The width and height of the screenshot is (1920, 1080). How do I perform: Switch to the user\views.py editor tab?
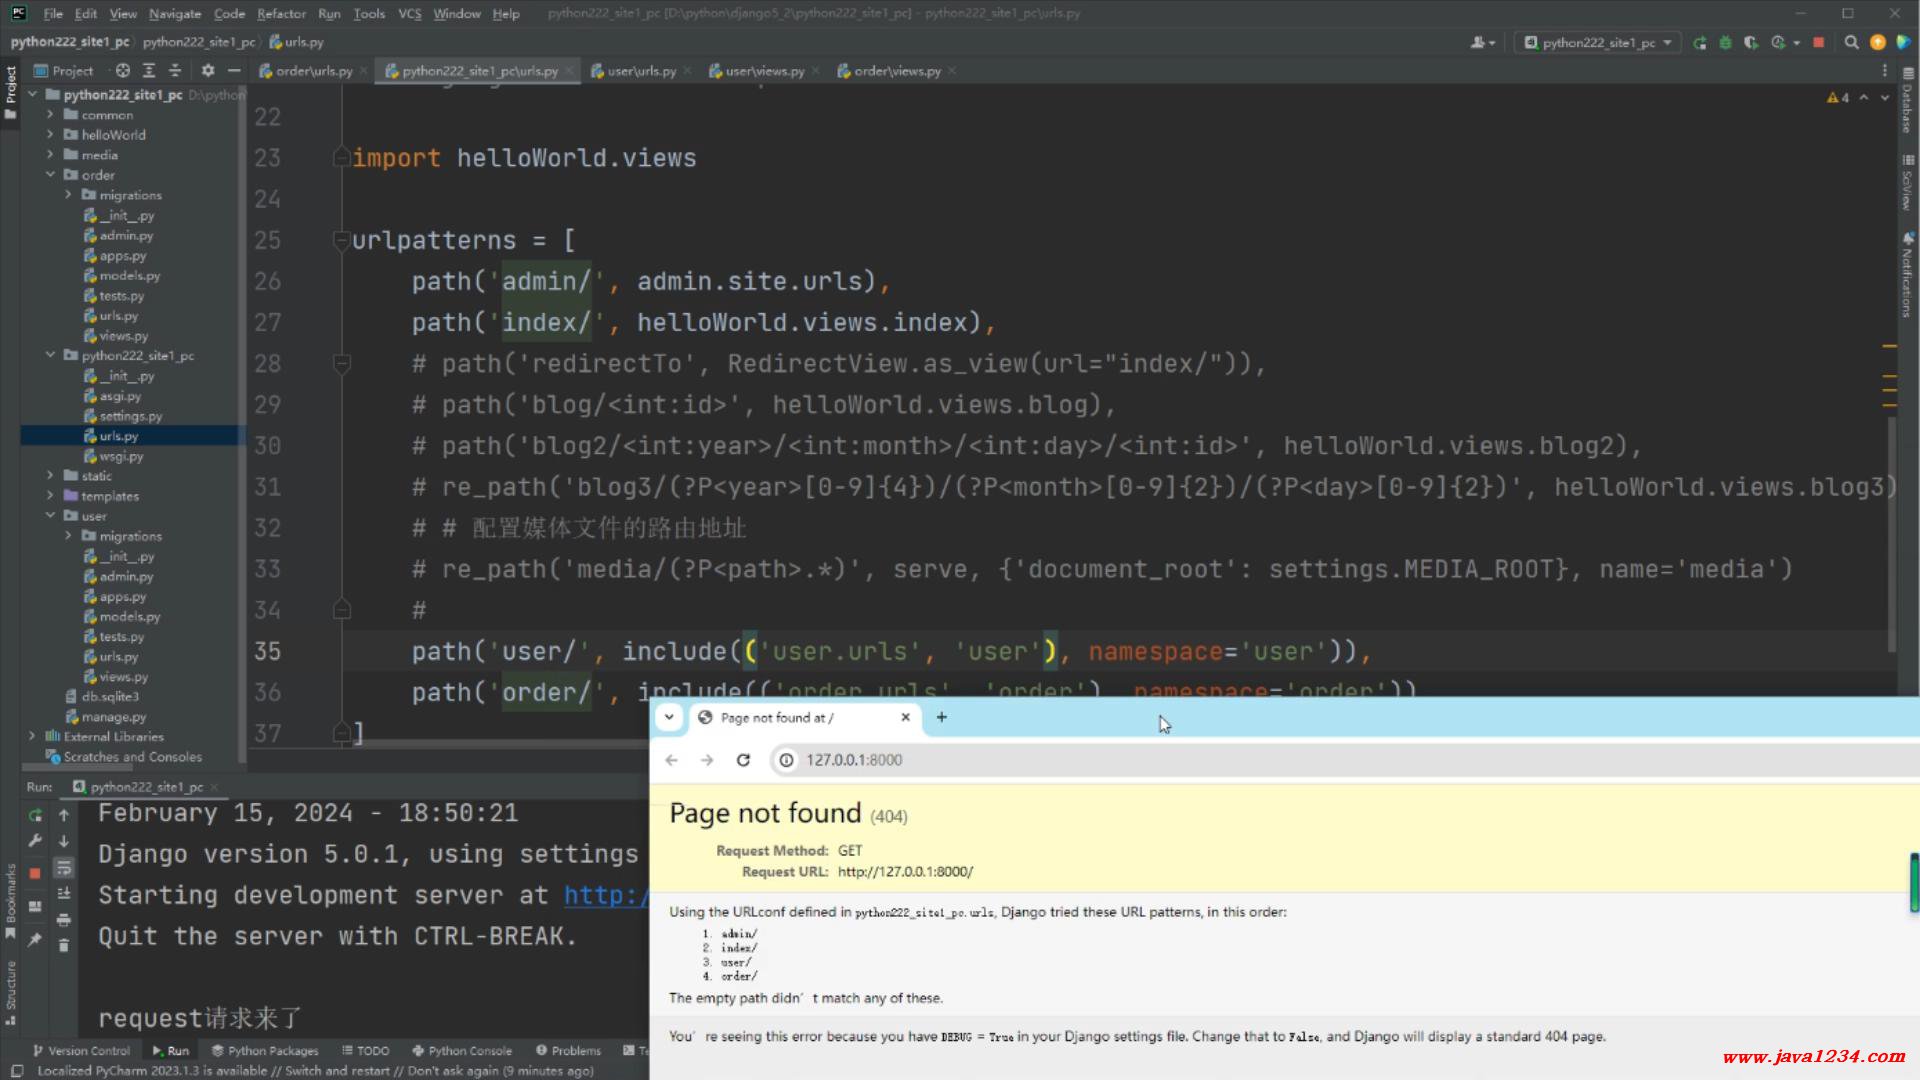[x=764, y=71]
